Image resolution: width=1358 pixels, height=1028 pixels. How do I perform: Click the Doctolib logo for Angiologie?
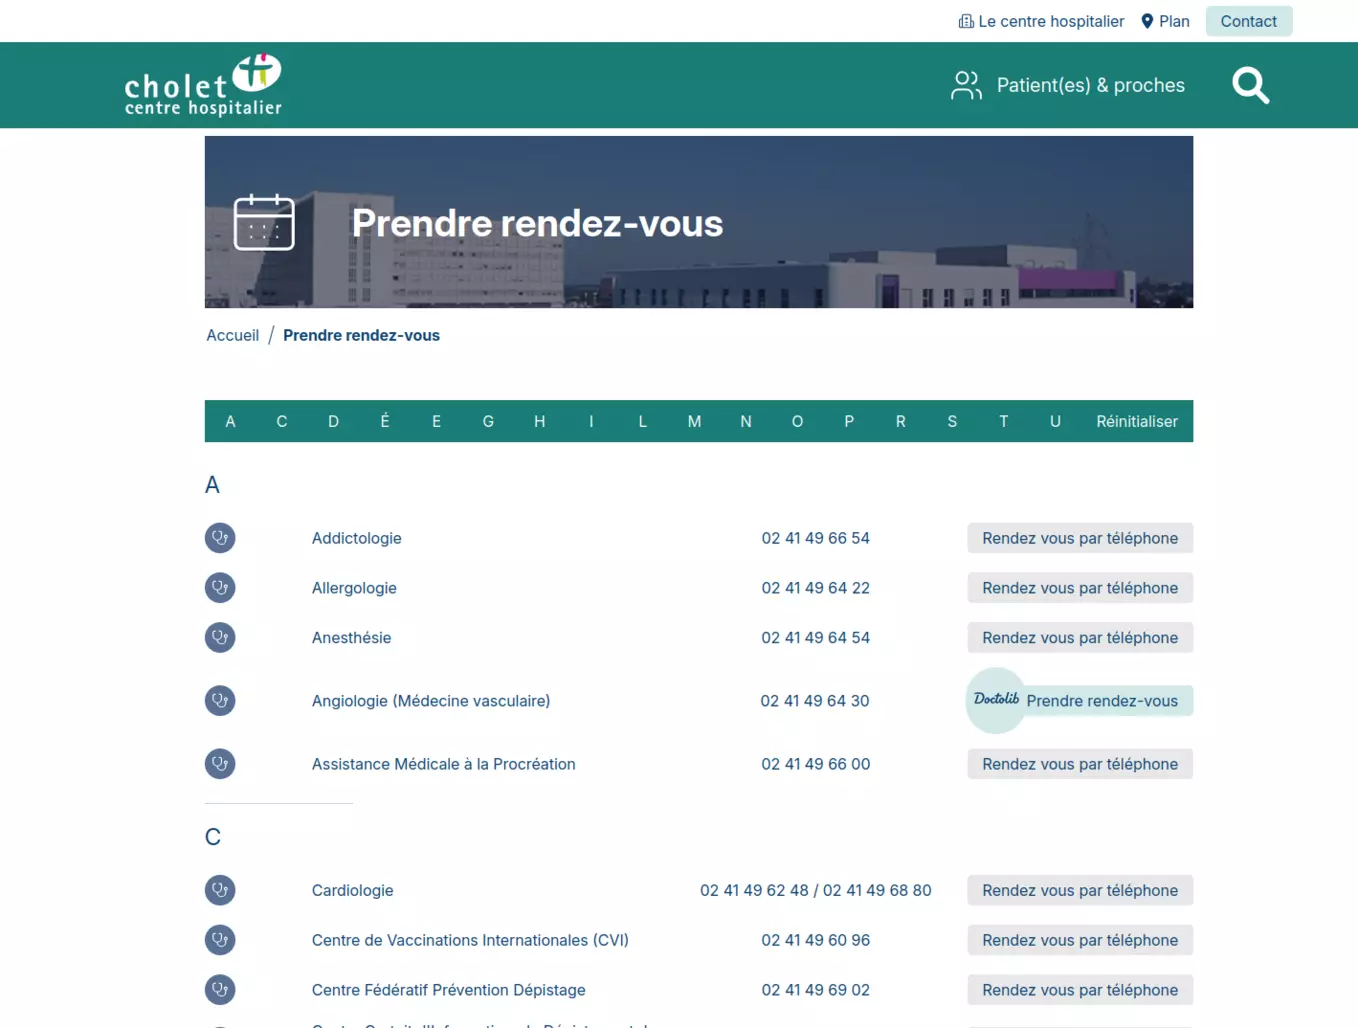[x=996, y=700]
